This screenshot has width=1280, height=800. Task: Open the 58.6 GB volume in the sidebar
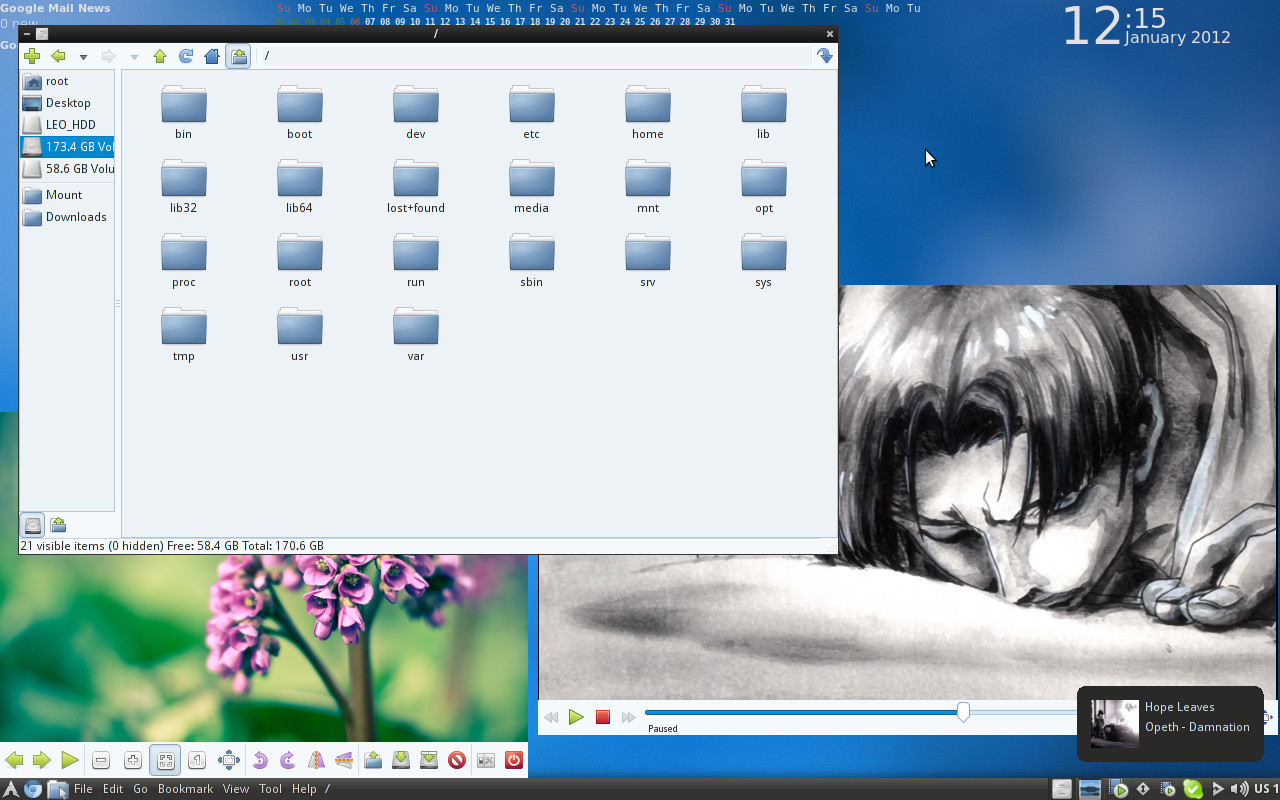(67, 169)
